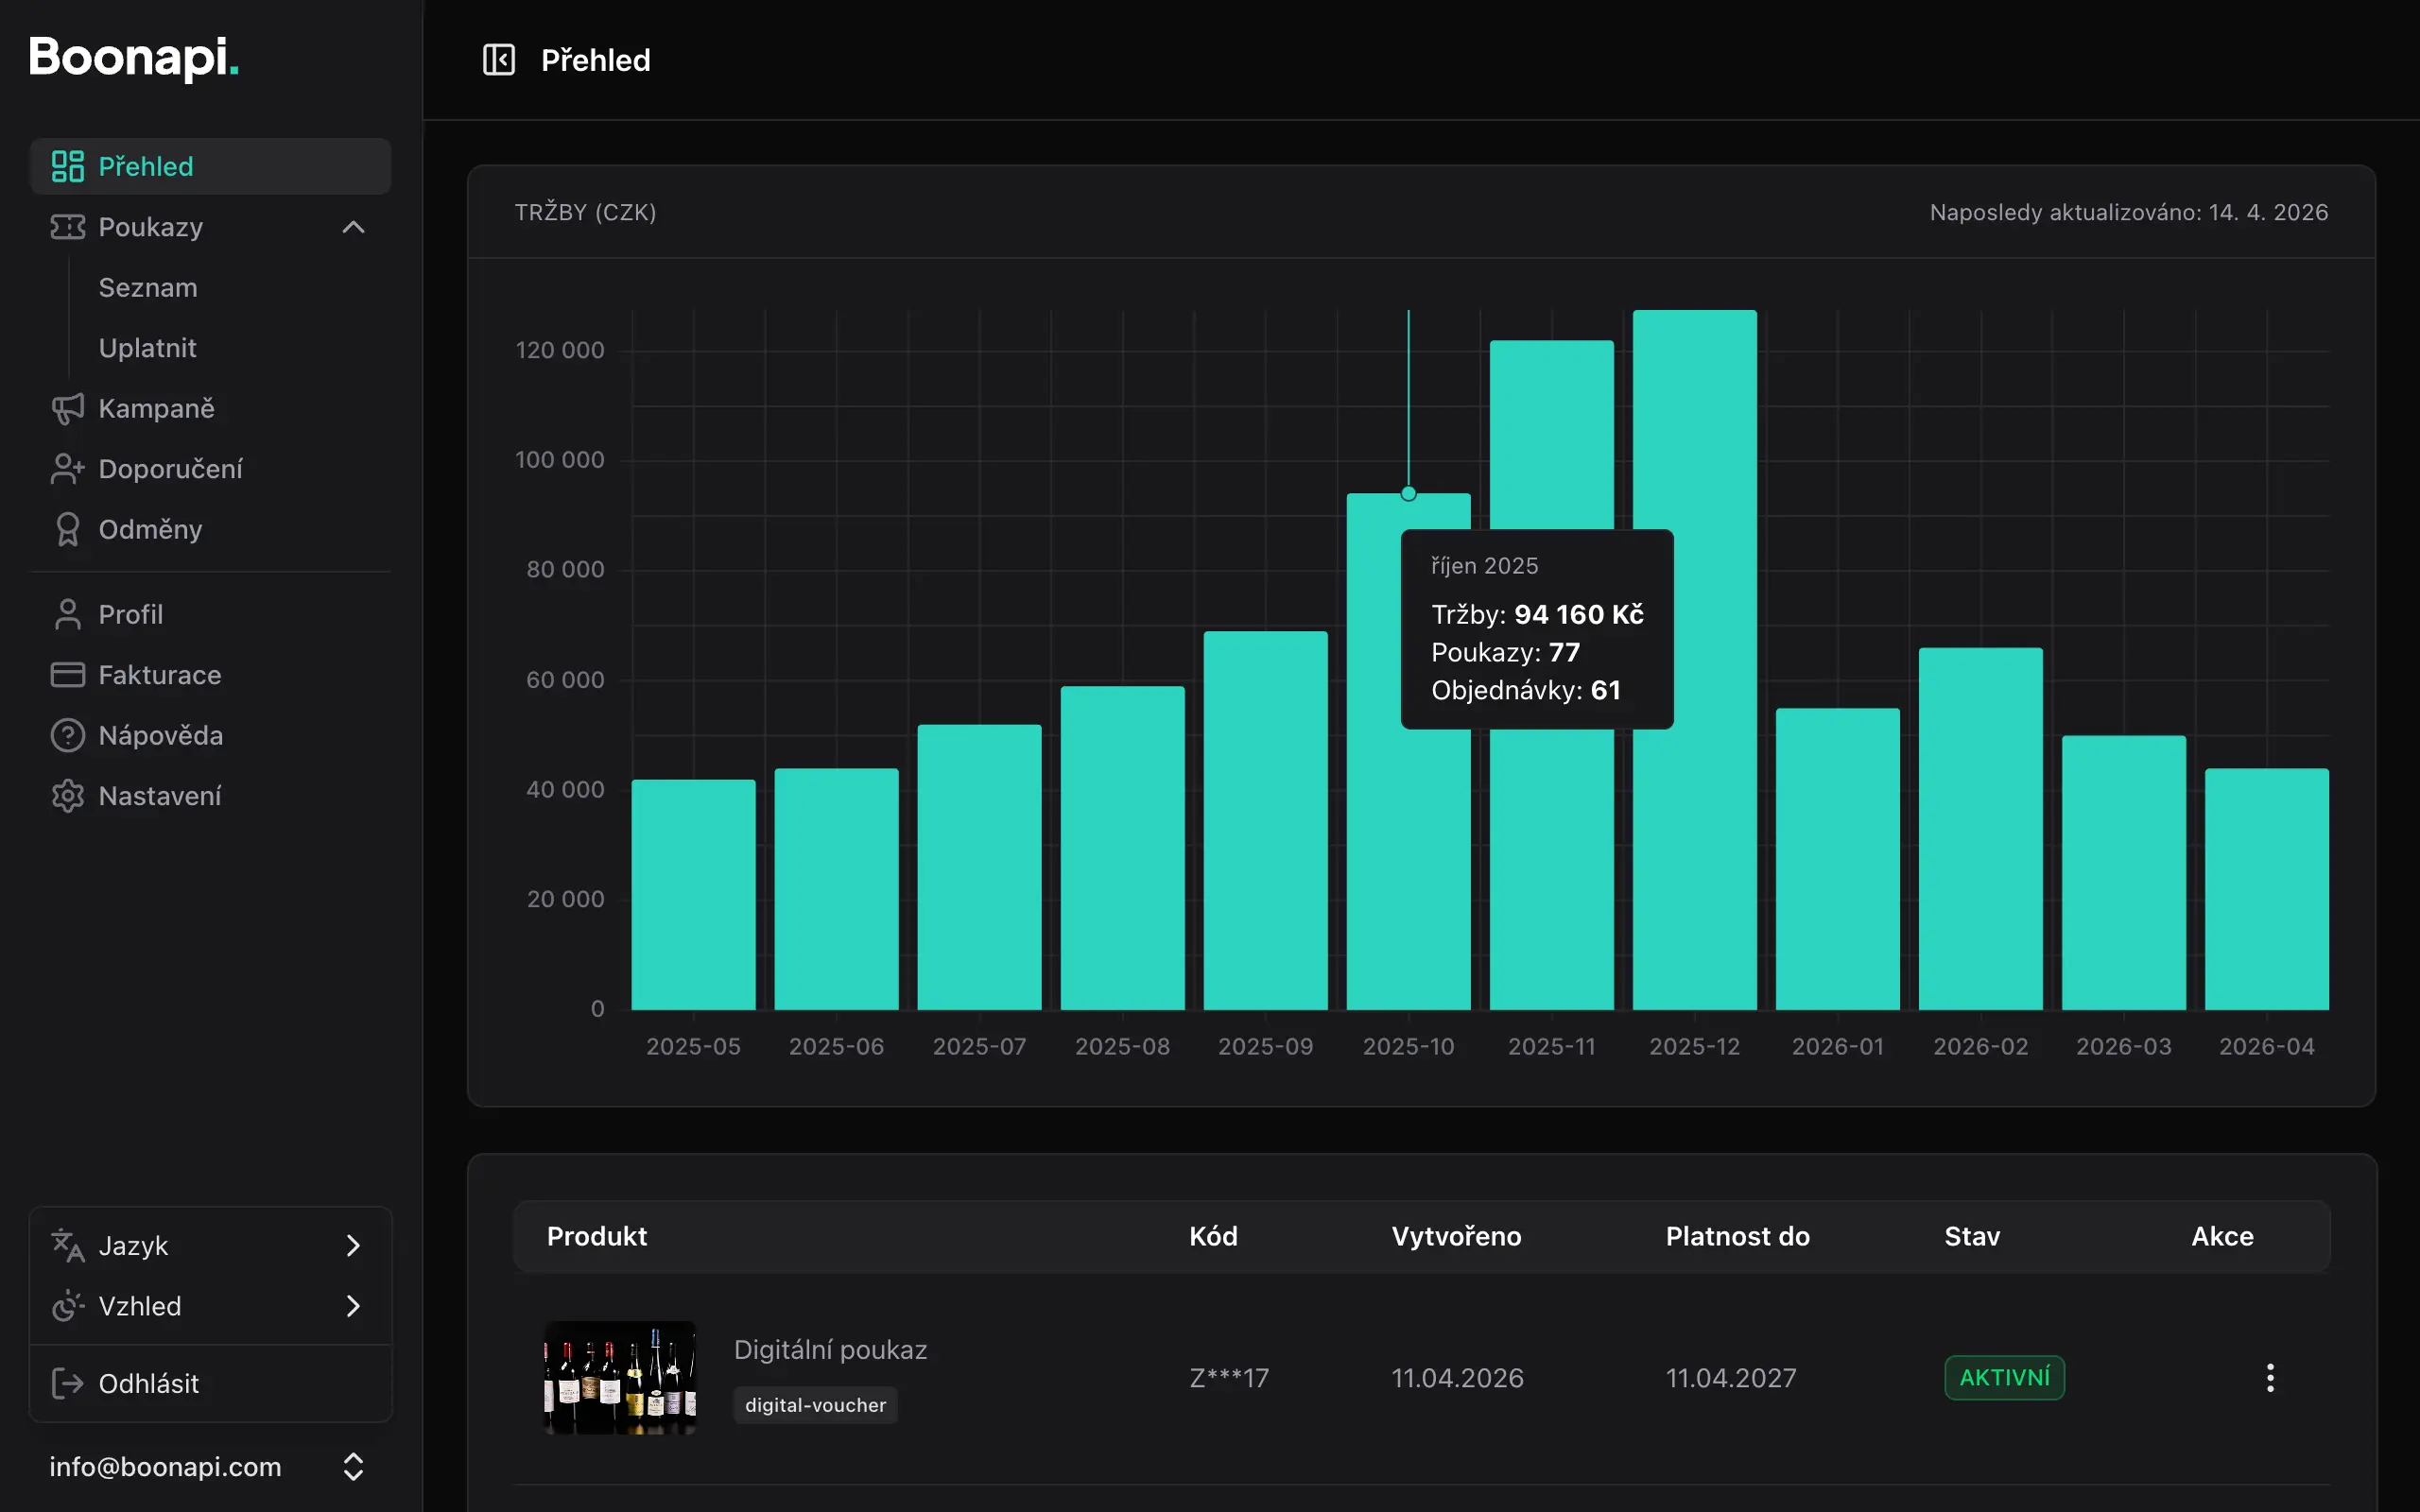Expand the Jazyk language submenu

coord(353,1245)
